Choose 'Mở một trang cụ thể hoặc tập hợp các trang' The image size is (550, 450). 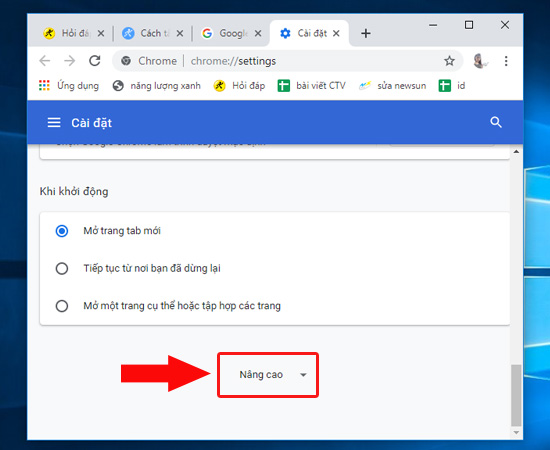pyautogui.click(x=62, y=306)
